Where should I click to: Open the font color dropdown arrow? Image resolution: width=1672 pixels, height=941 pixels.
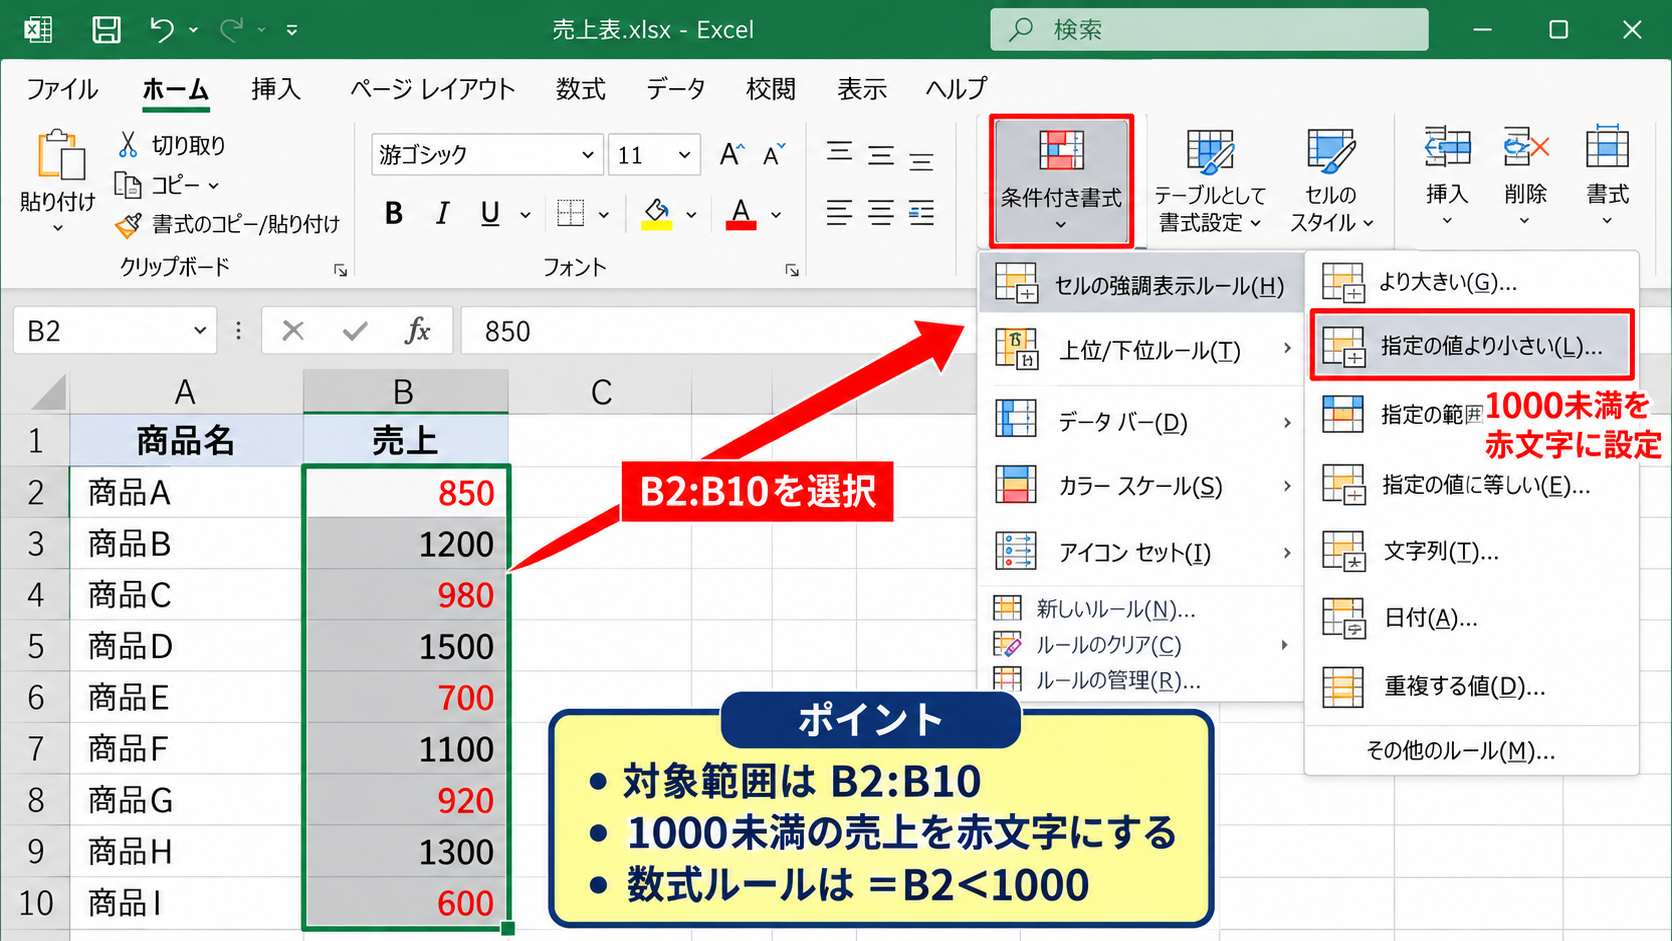click(776, 214)
